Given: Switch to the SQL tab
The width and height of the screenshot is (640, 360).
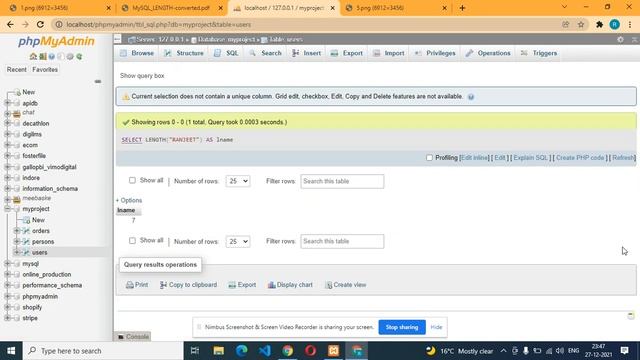Looking at the screenshot, I should tap(226, 53).
